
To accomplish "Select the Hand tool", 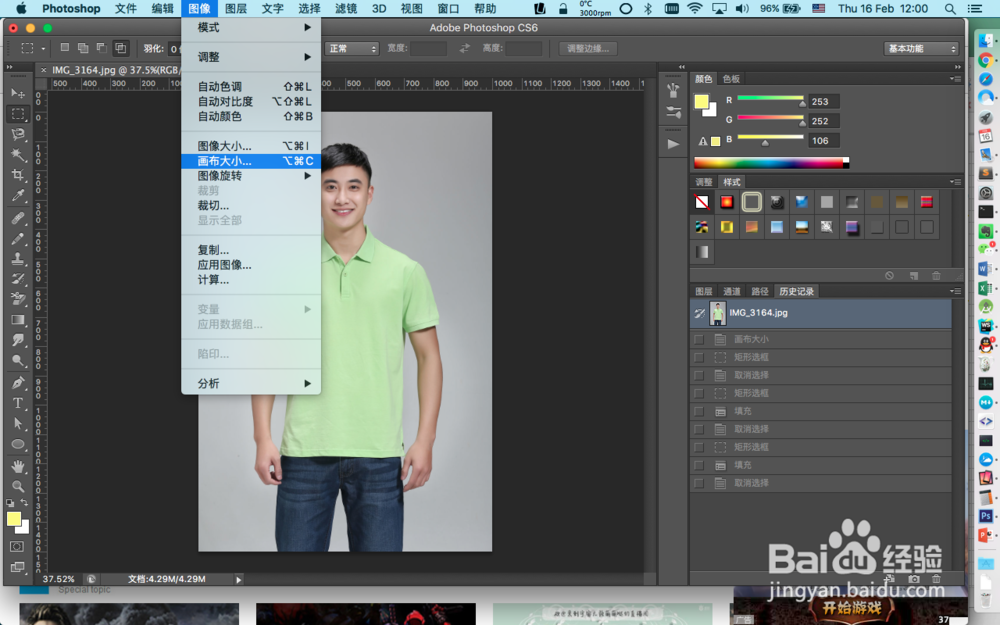I will (x=18, y=466).
